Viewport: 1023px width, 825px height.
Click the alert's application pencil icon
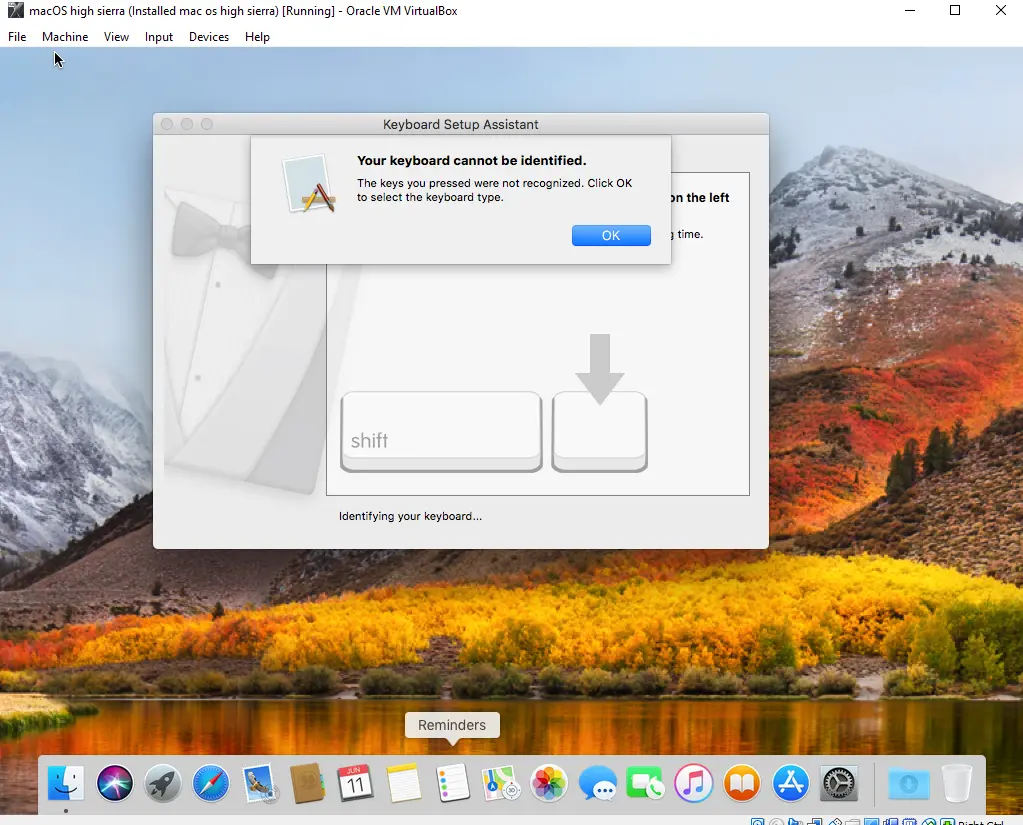click(309, 184)
